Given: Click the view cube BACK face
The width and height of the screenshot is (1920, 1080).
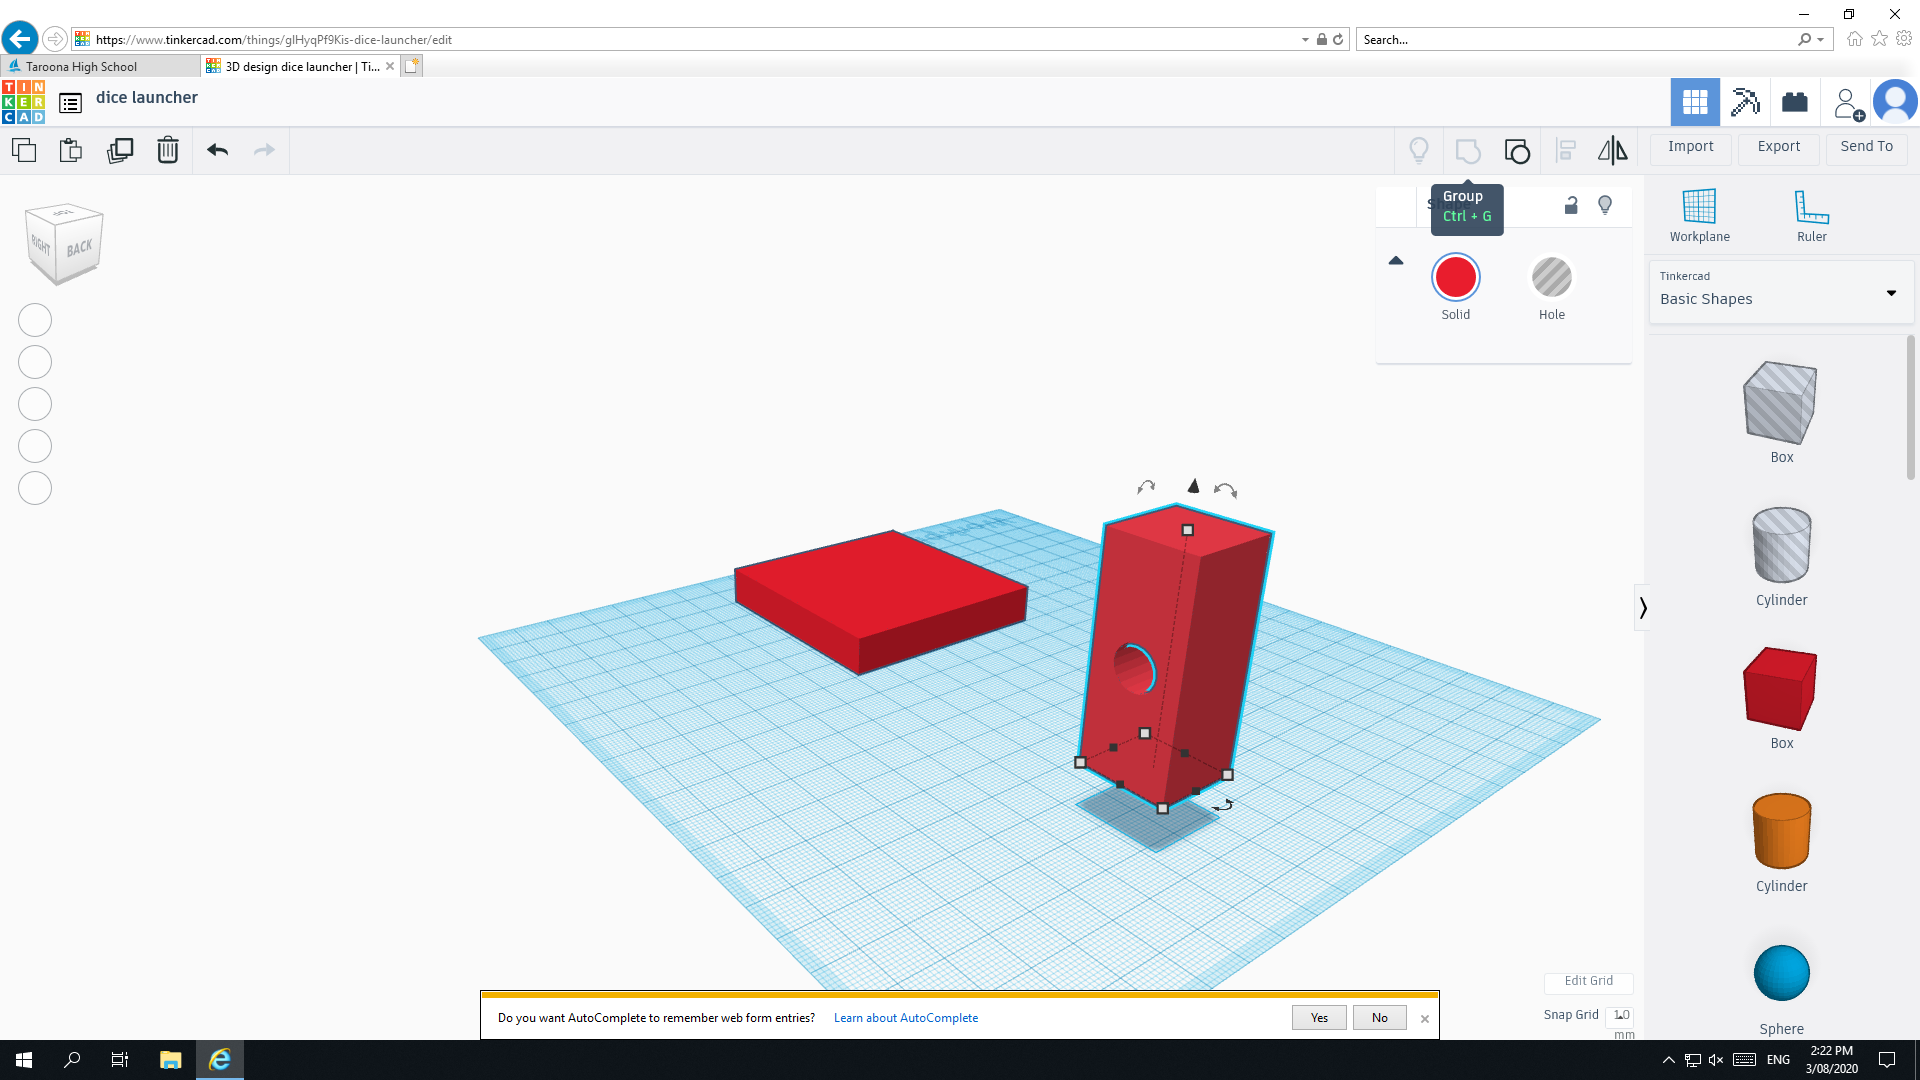Looking at the screenshot, I should [80, 247].
